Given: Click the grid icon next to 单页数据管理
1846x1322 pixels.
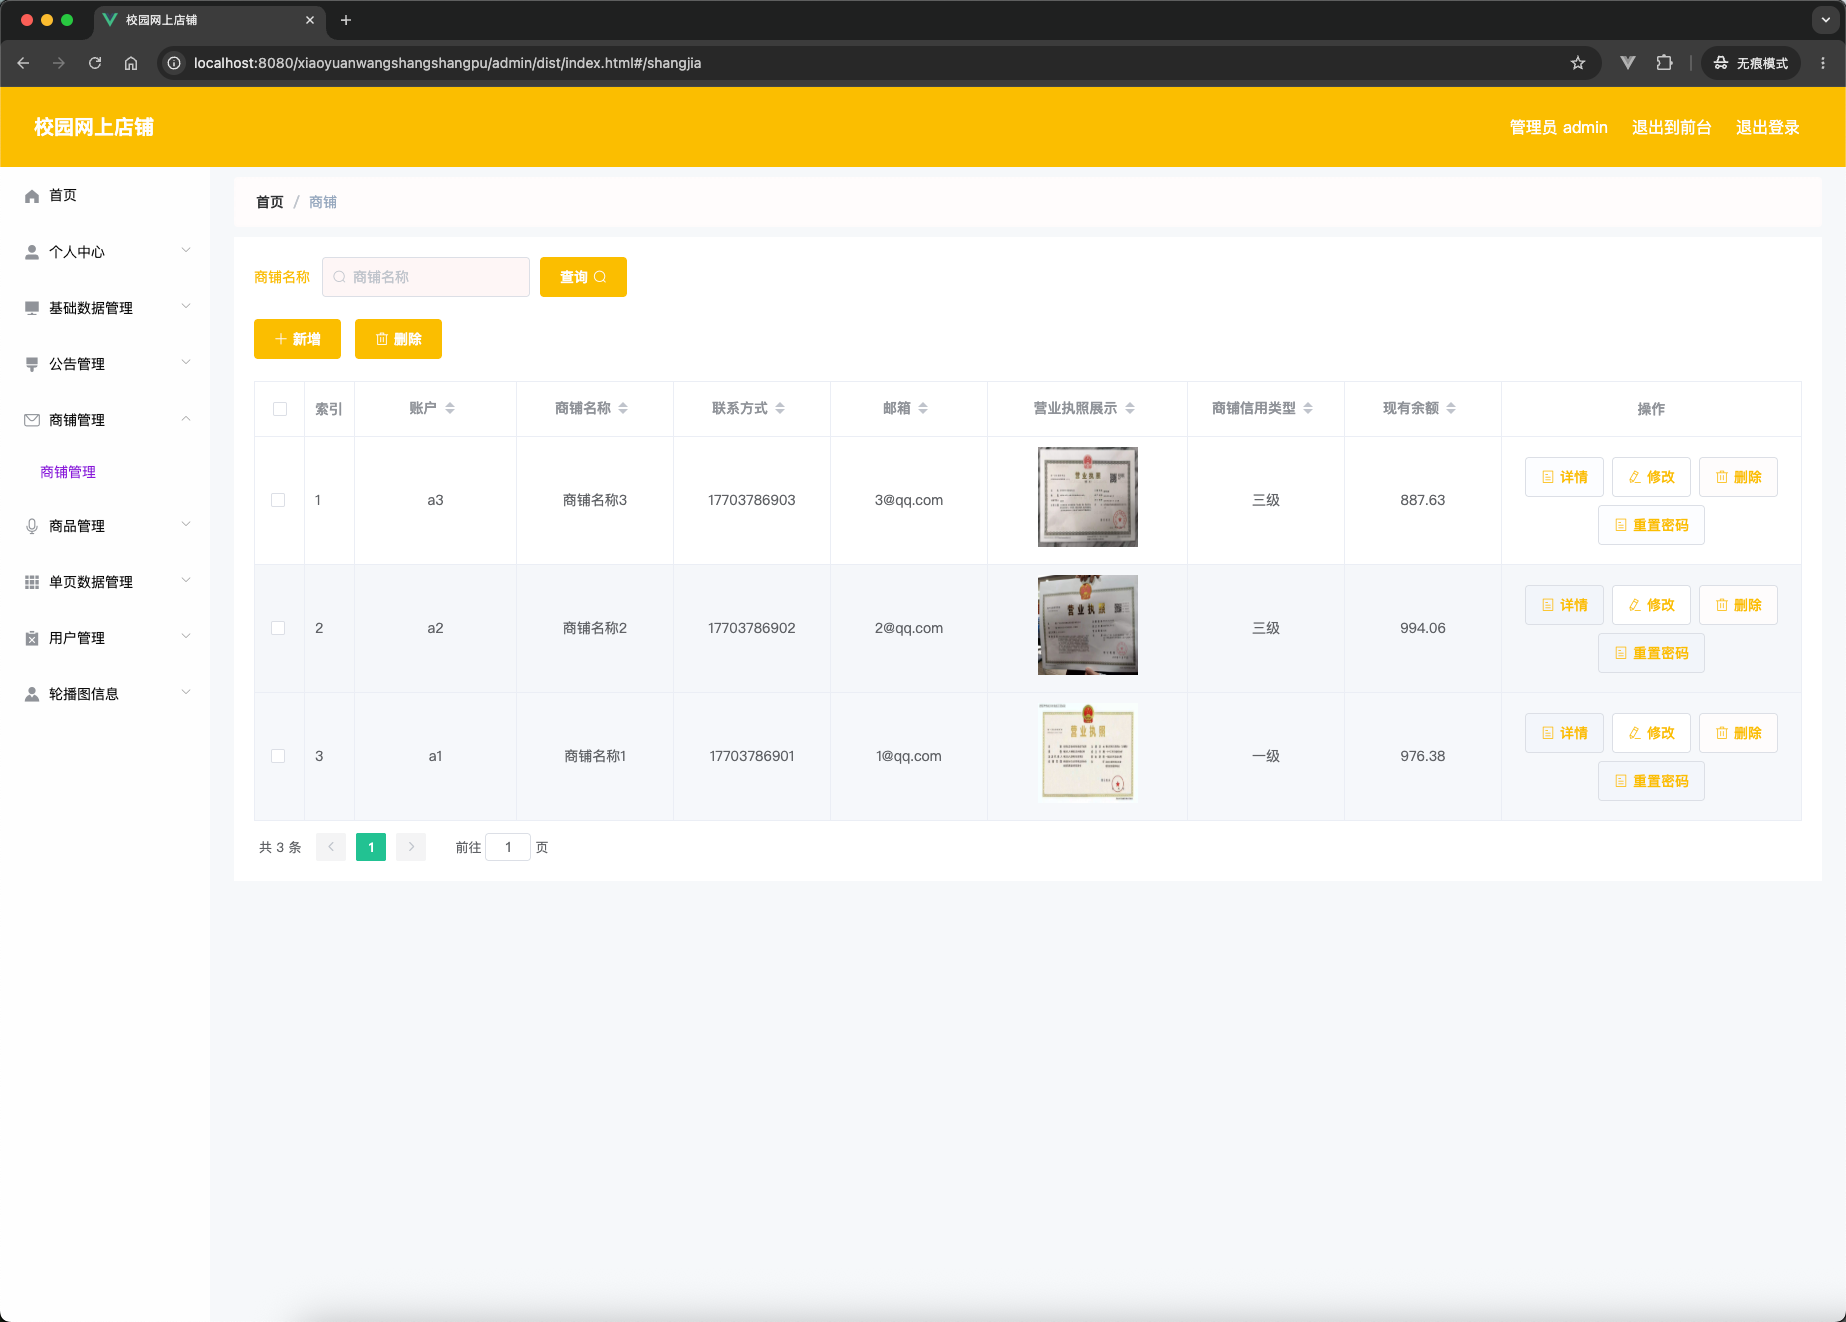Looking at the screenshot, I should (32, 582).
